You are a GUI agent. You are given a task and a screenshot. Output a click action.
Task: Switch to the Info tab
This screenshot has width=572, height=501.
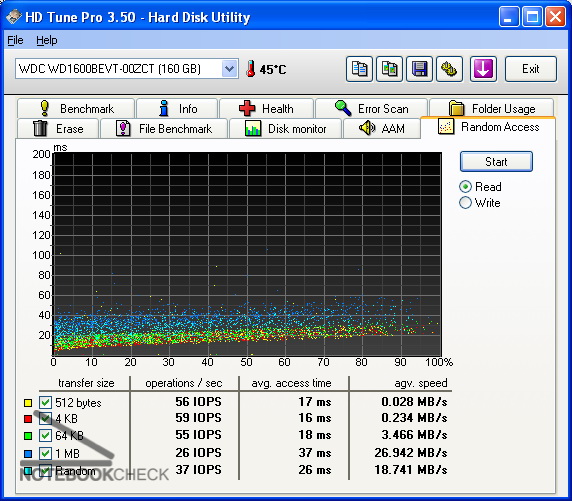point(177,108)
